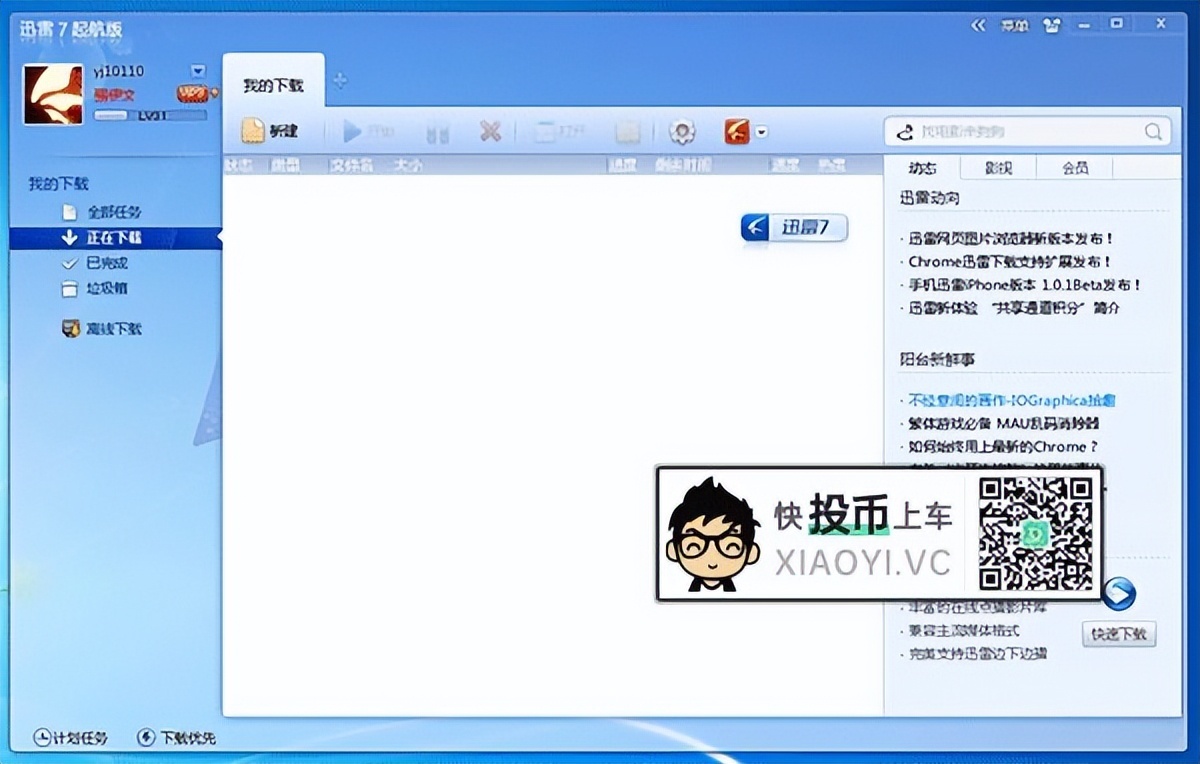Open link 迅雷网页图片浏览器新版本发布
Screen dimensions: 1200x764
[1010, 239]
